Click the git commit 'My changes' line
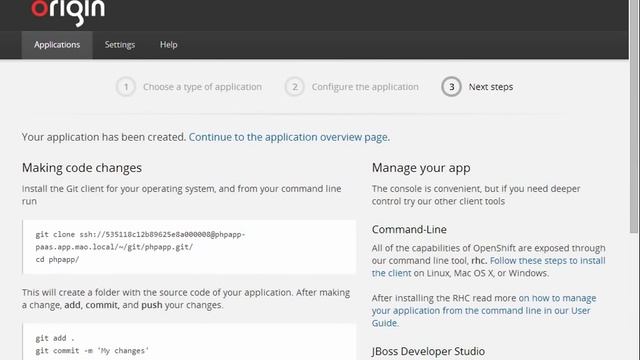 point(92,351)
